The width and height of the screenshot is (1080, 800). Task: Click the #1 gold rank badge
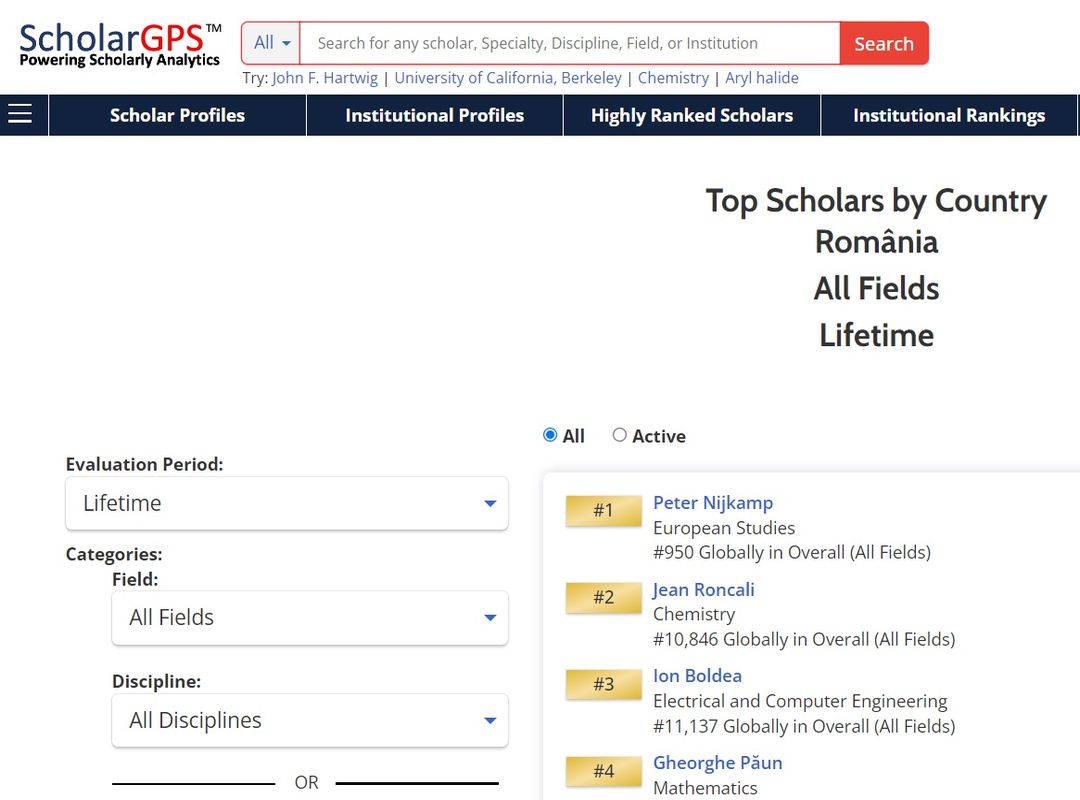(x=603, y=510)
